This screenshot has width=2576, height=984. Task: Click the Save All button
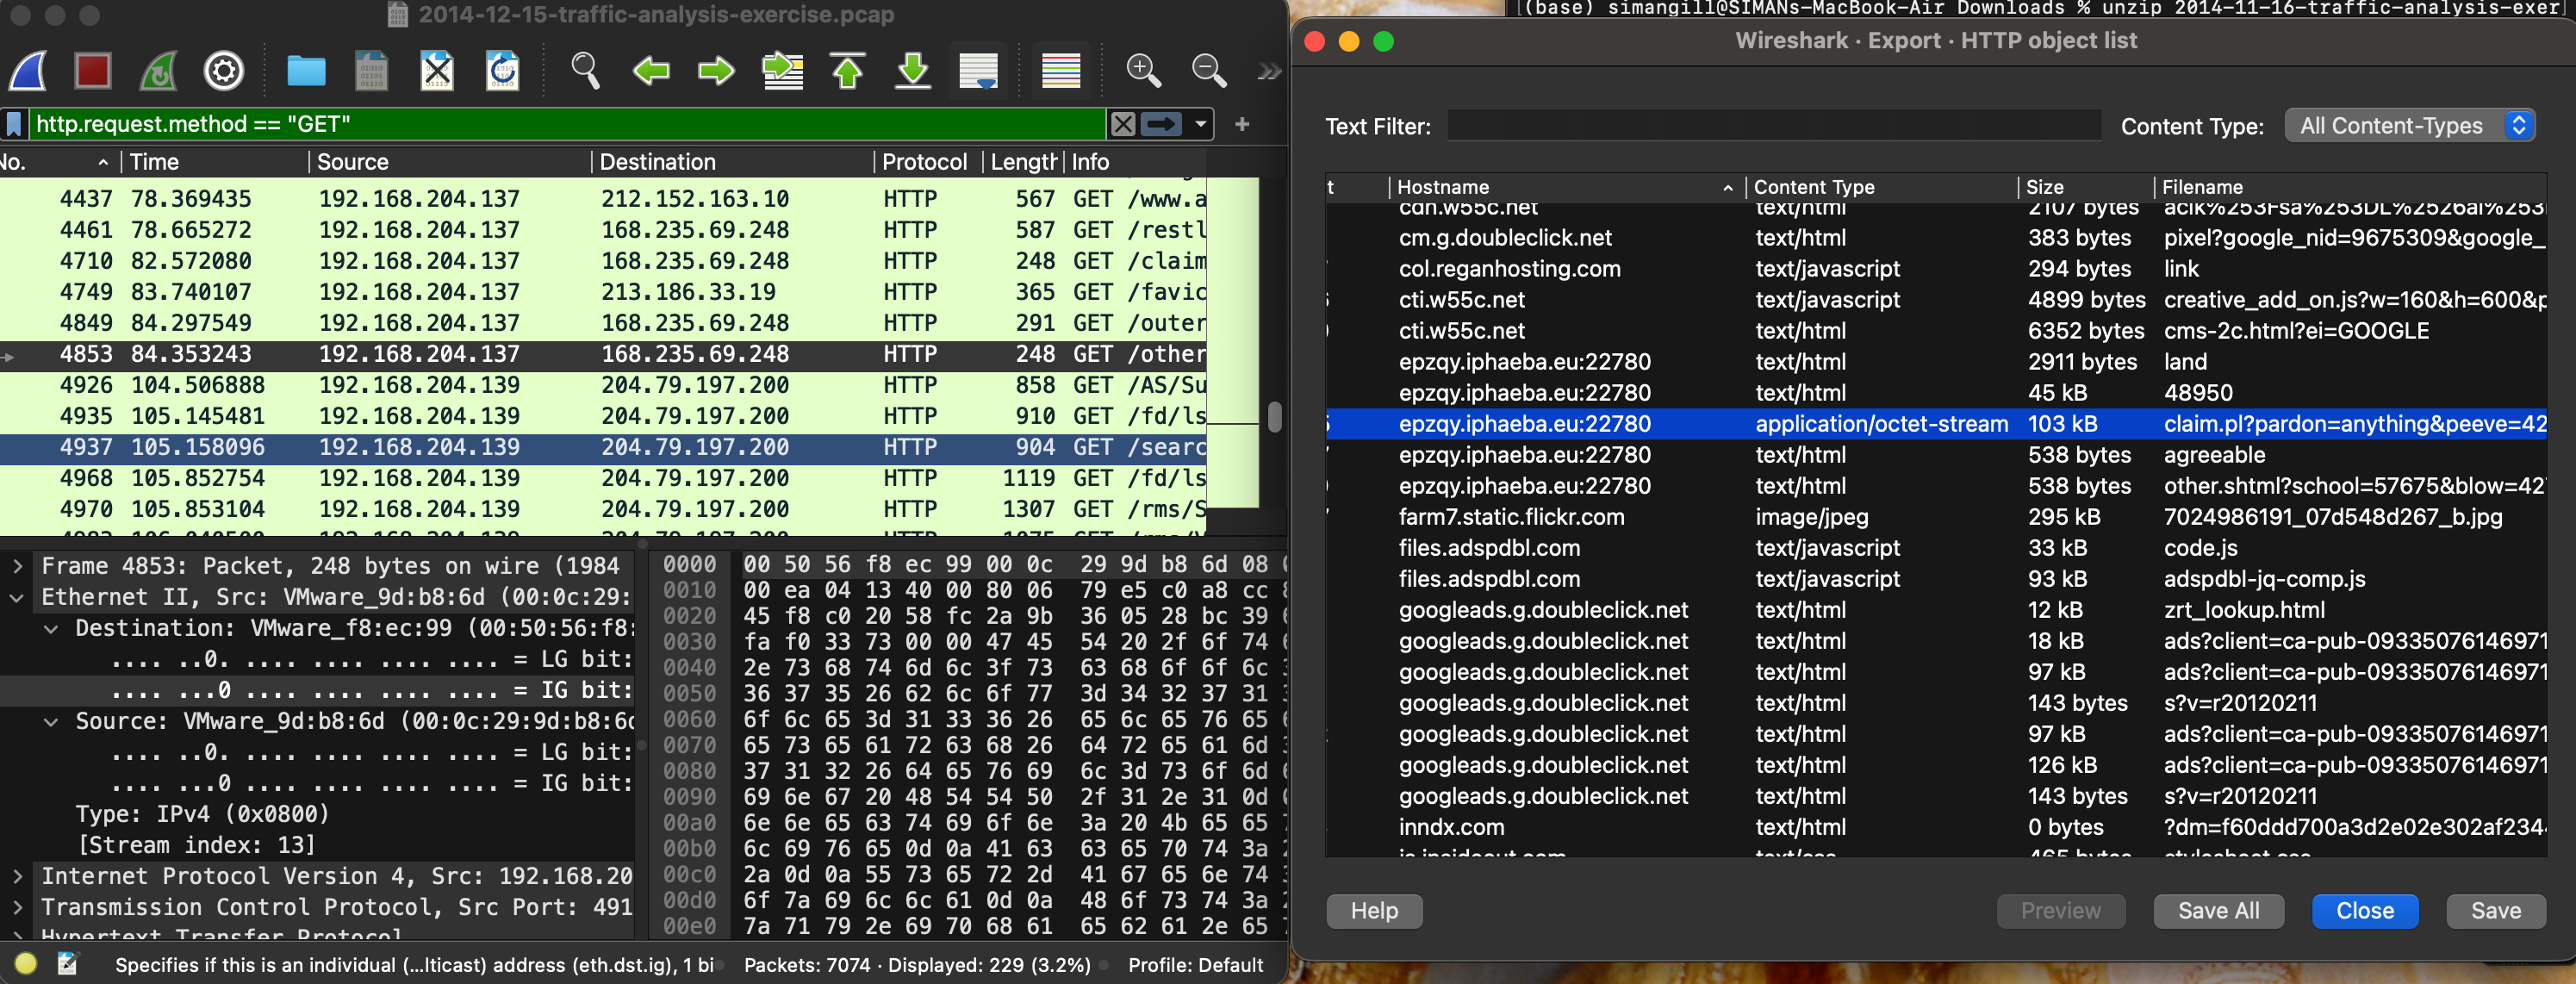(2219, 911)
